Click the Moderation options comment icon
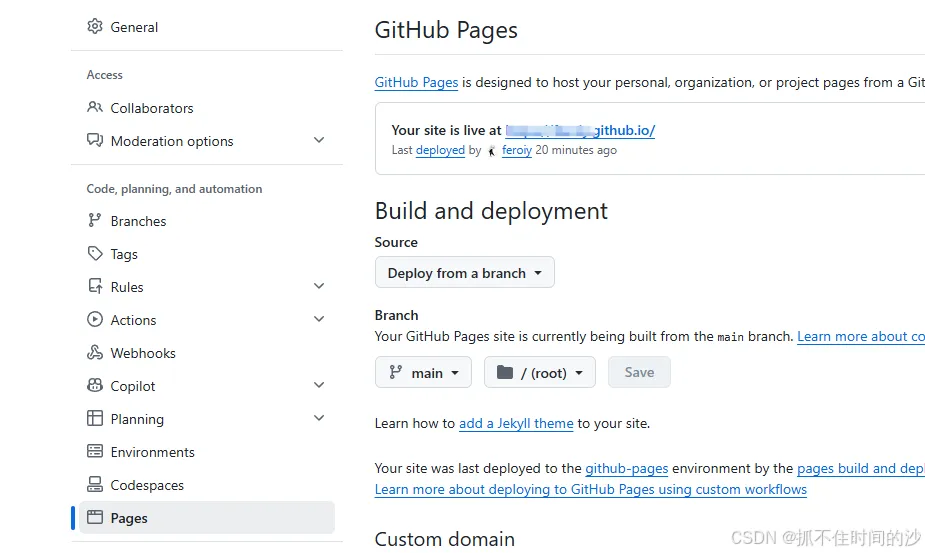 coord(94,140)
